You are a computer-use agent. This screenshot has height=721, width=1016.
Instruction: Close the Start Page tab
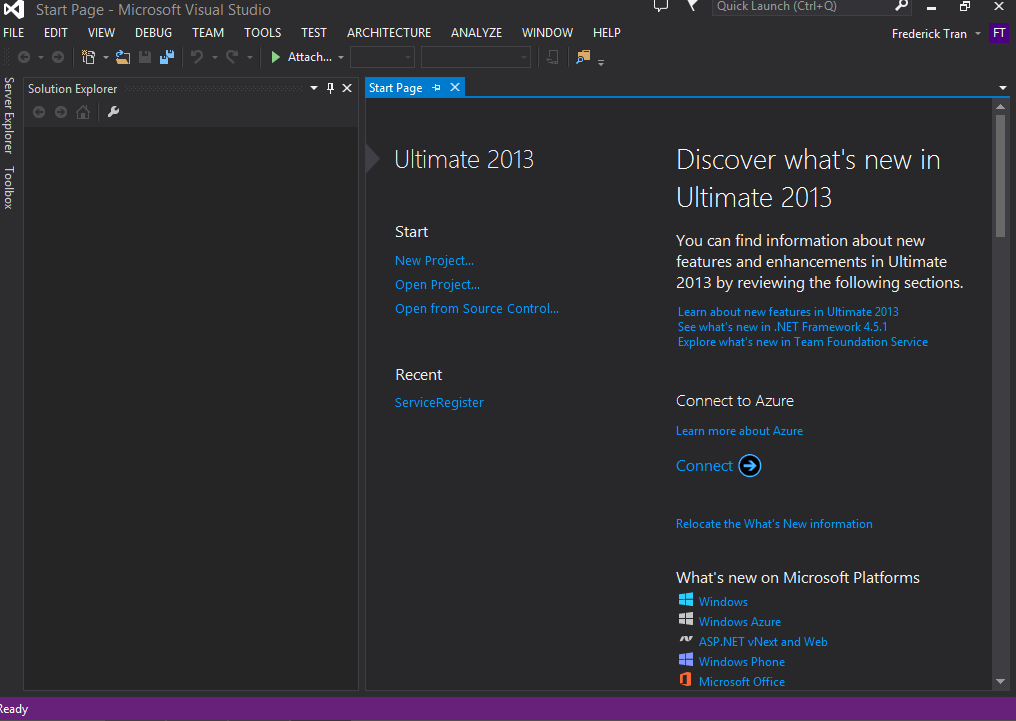coord(455,87)
